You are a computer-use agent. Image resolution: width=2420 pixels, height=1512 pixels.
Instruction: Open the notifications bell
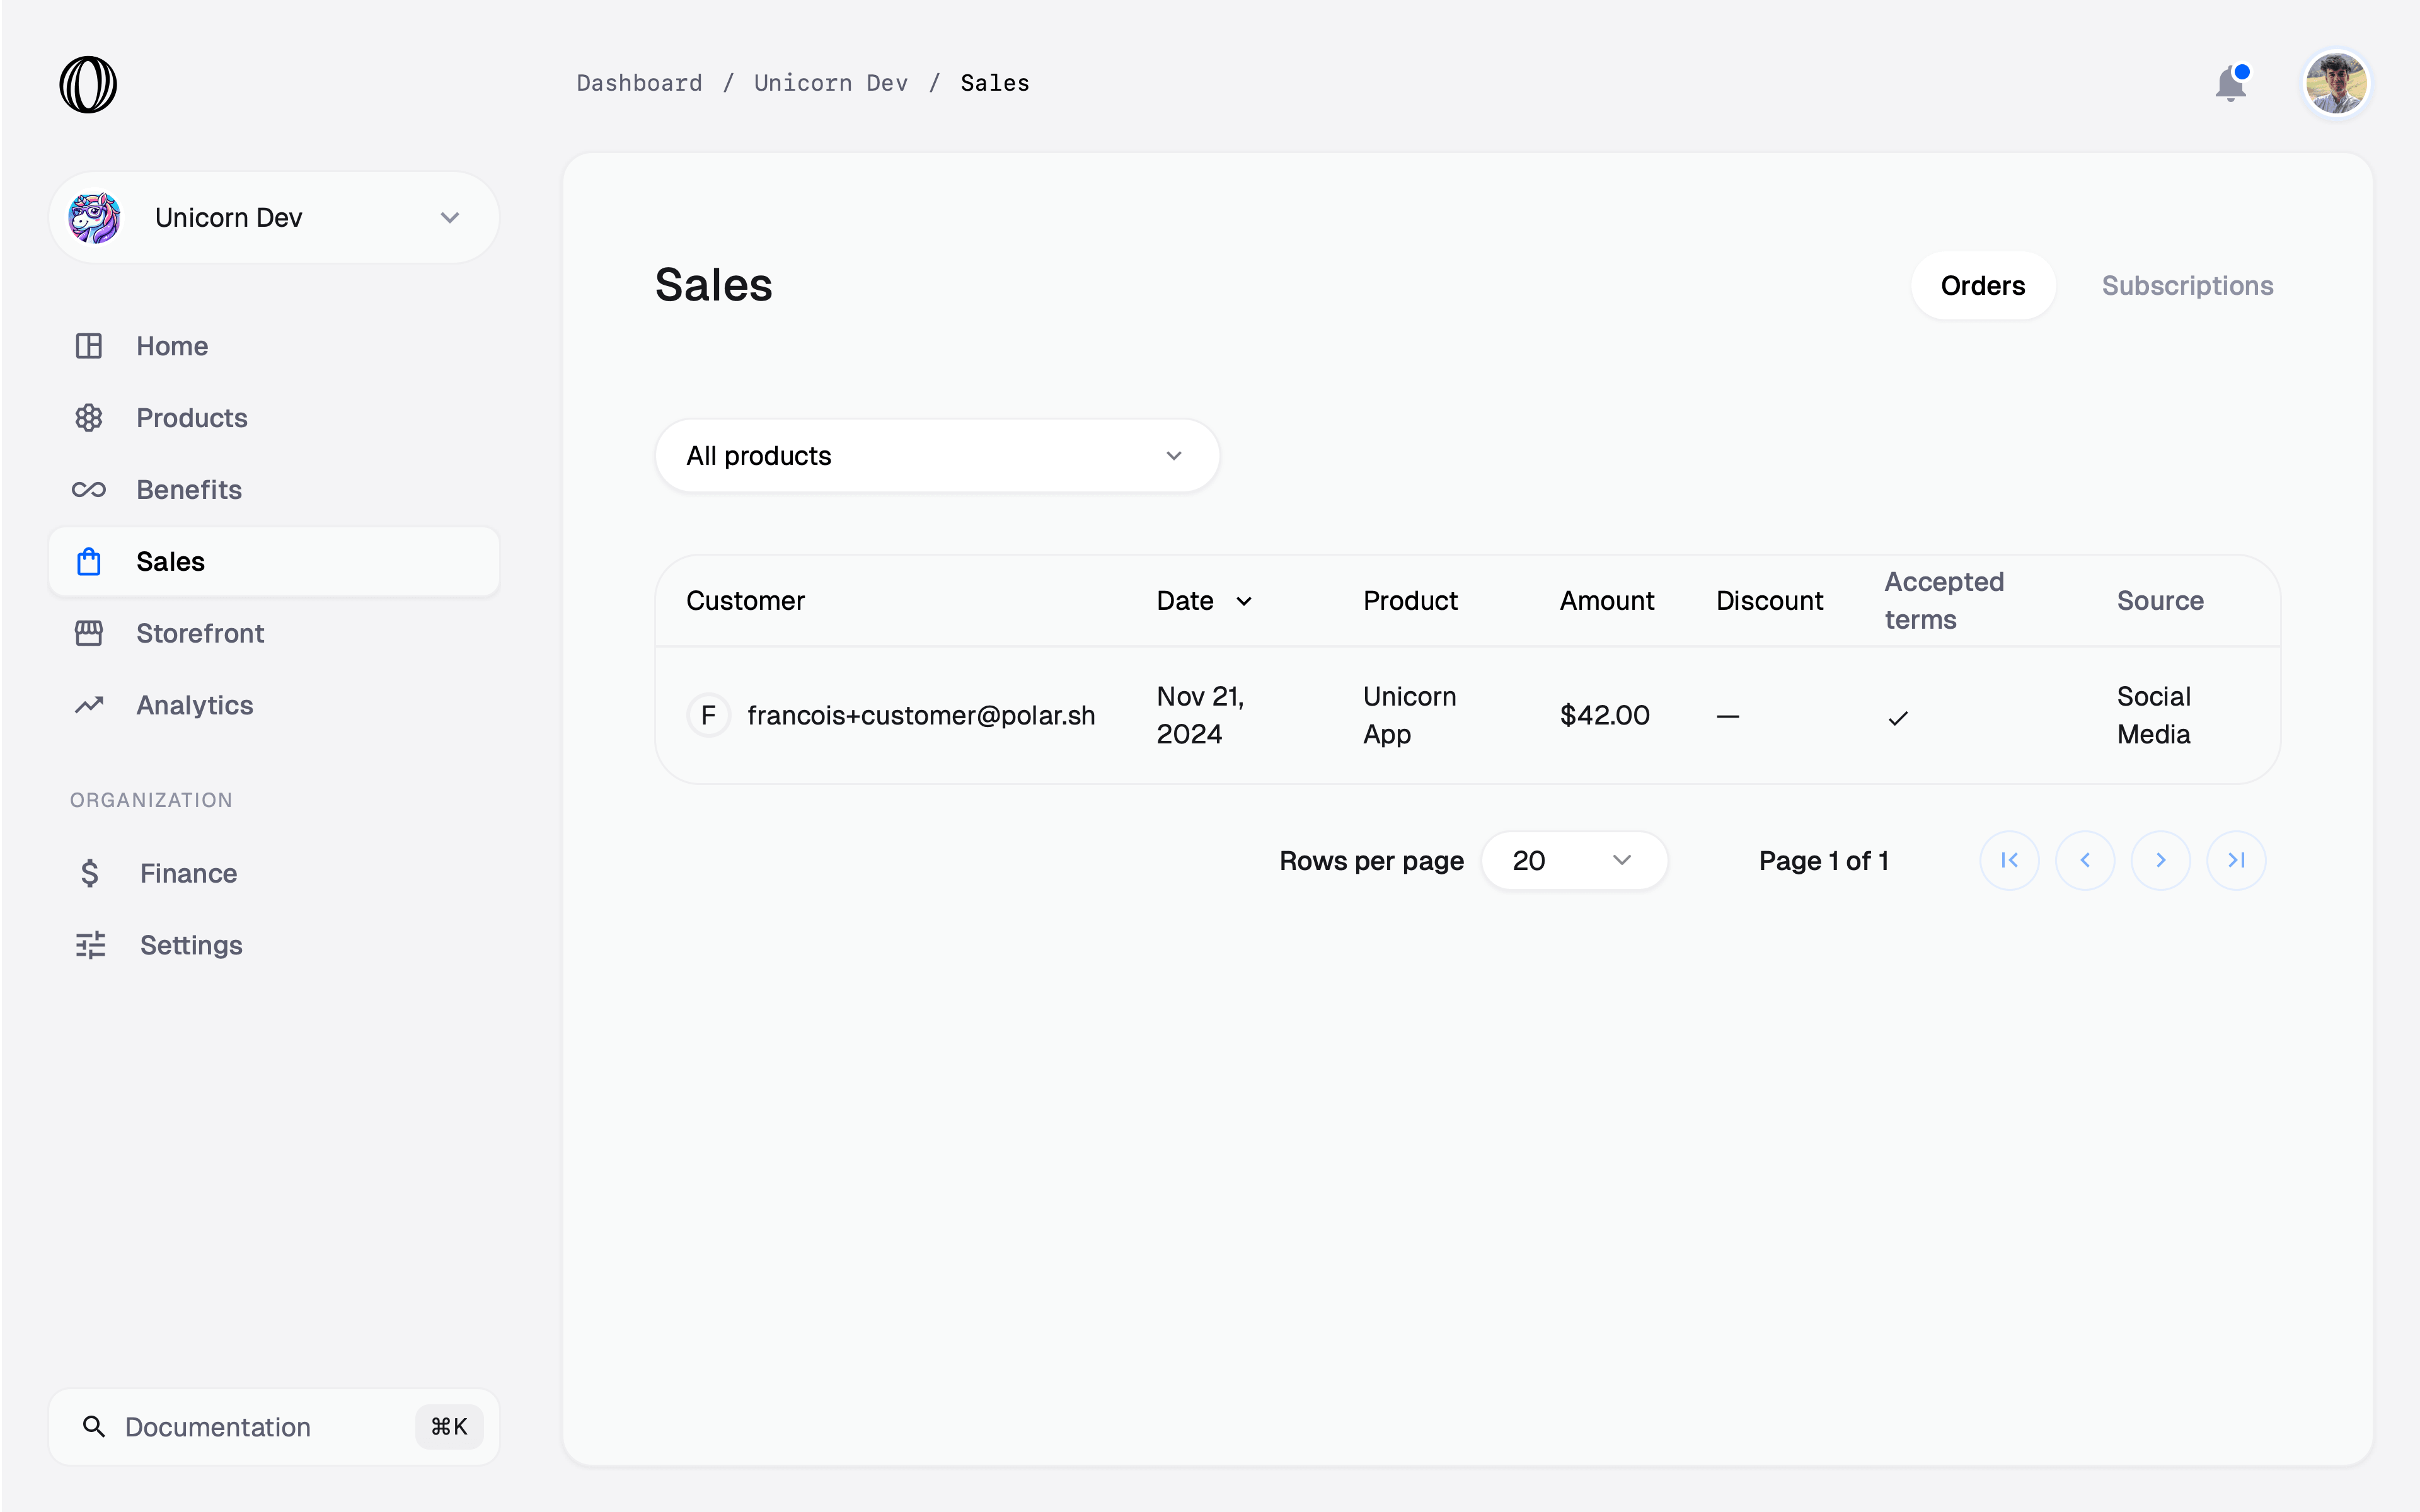click(2230, 84)
